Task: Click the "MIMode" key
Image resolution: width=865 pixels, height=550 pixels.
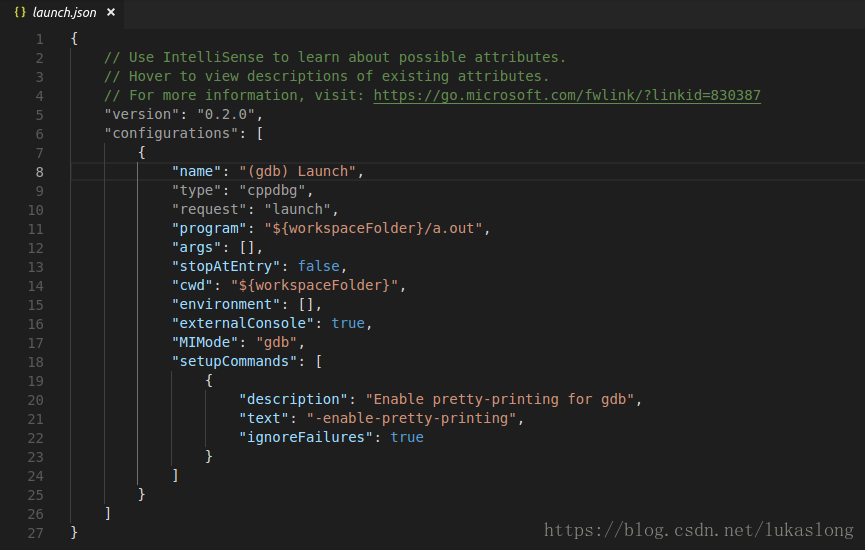Action: (205, 343)
